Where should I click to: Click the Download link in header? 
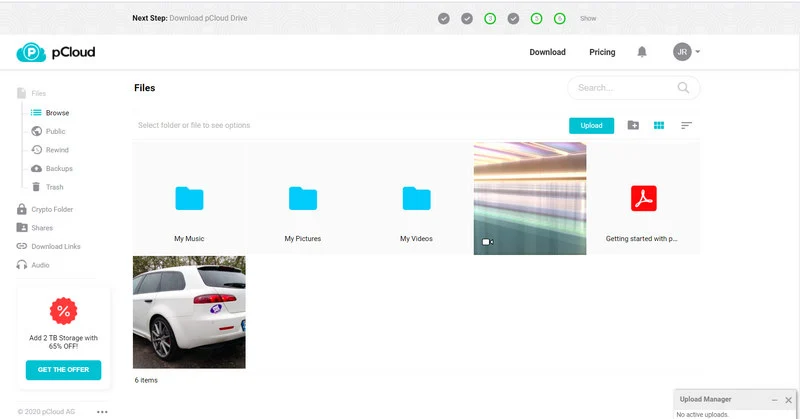pos(547,52)
